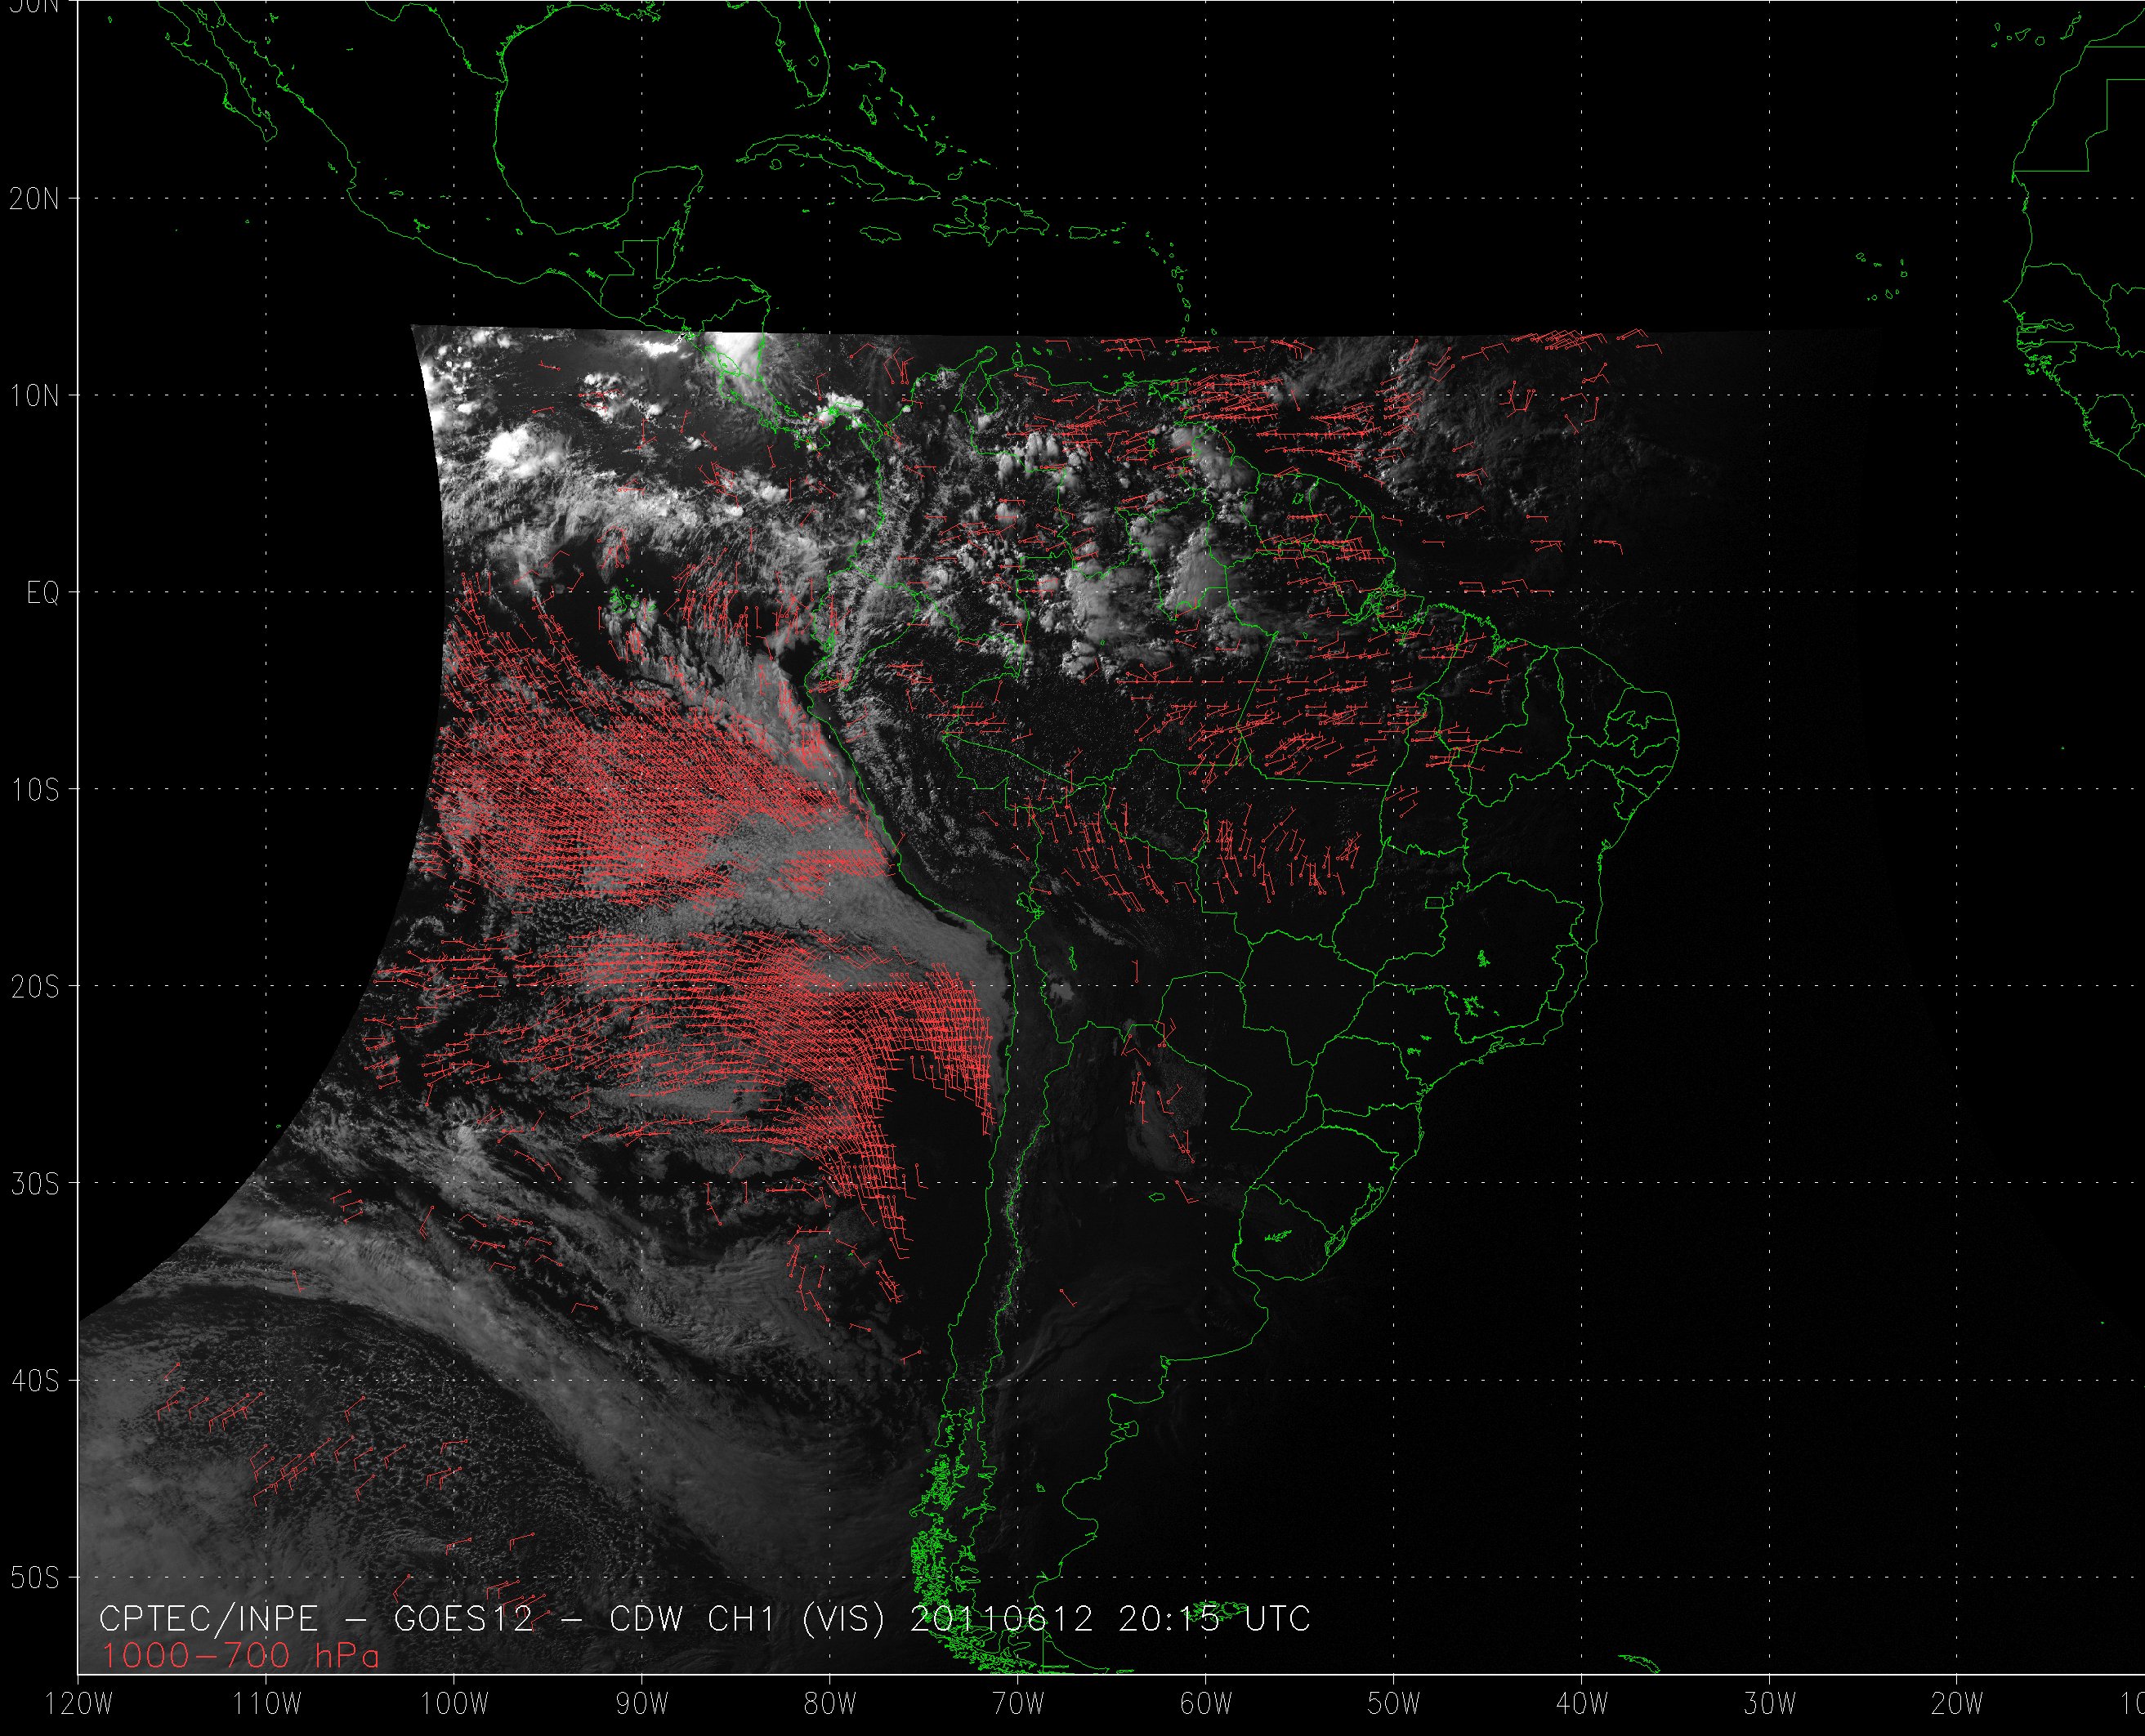Click the 80W longitude label
The width and height of the screenshot is (2145, 1736).
pos(830,1704)
